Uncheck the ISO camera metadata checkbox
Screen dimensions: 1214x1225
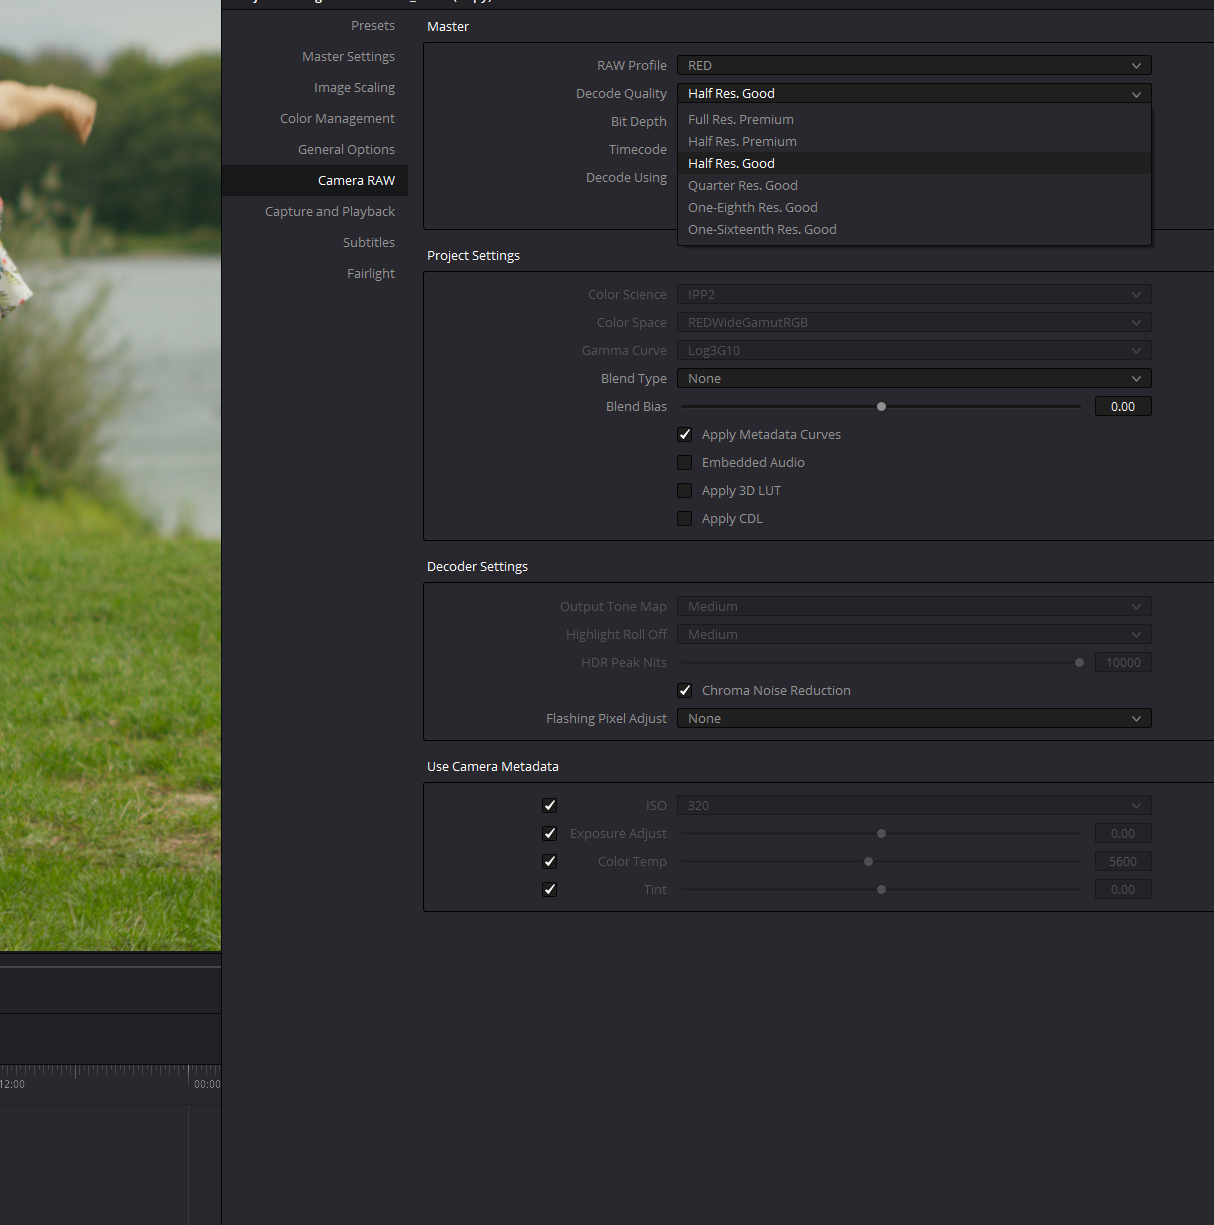tap(550, 805)
